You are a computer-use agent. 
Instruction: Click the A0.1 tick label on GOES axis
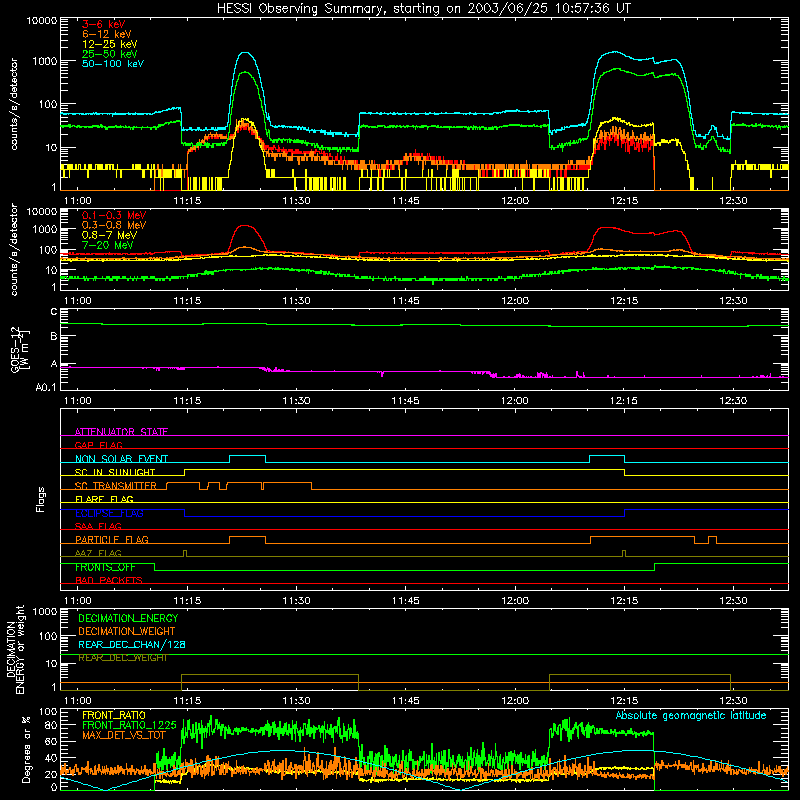pyautogui.click(x=46, y=387)
